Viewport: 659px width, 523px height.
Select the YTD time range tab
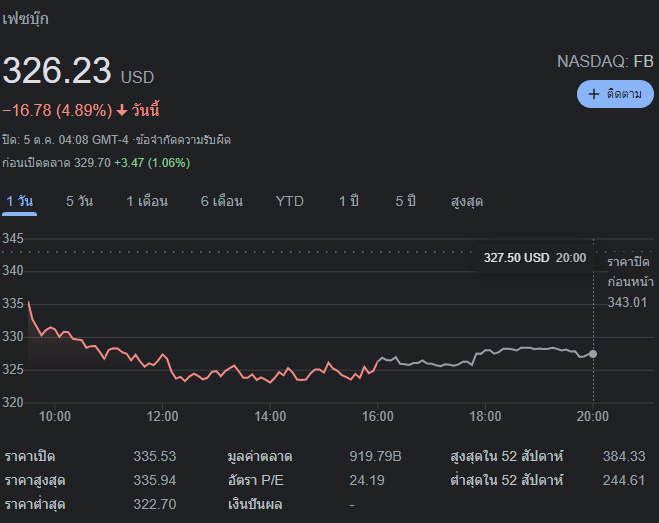[290, 201]
